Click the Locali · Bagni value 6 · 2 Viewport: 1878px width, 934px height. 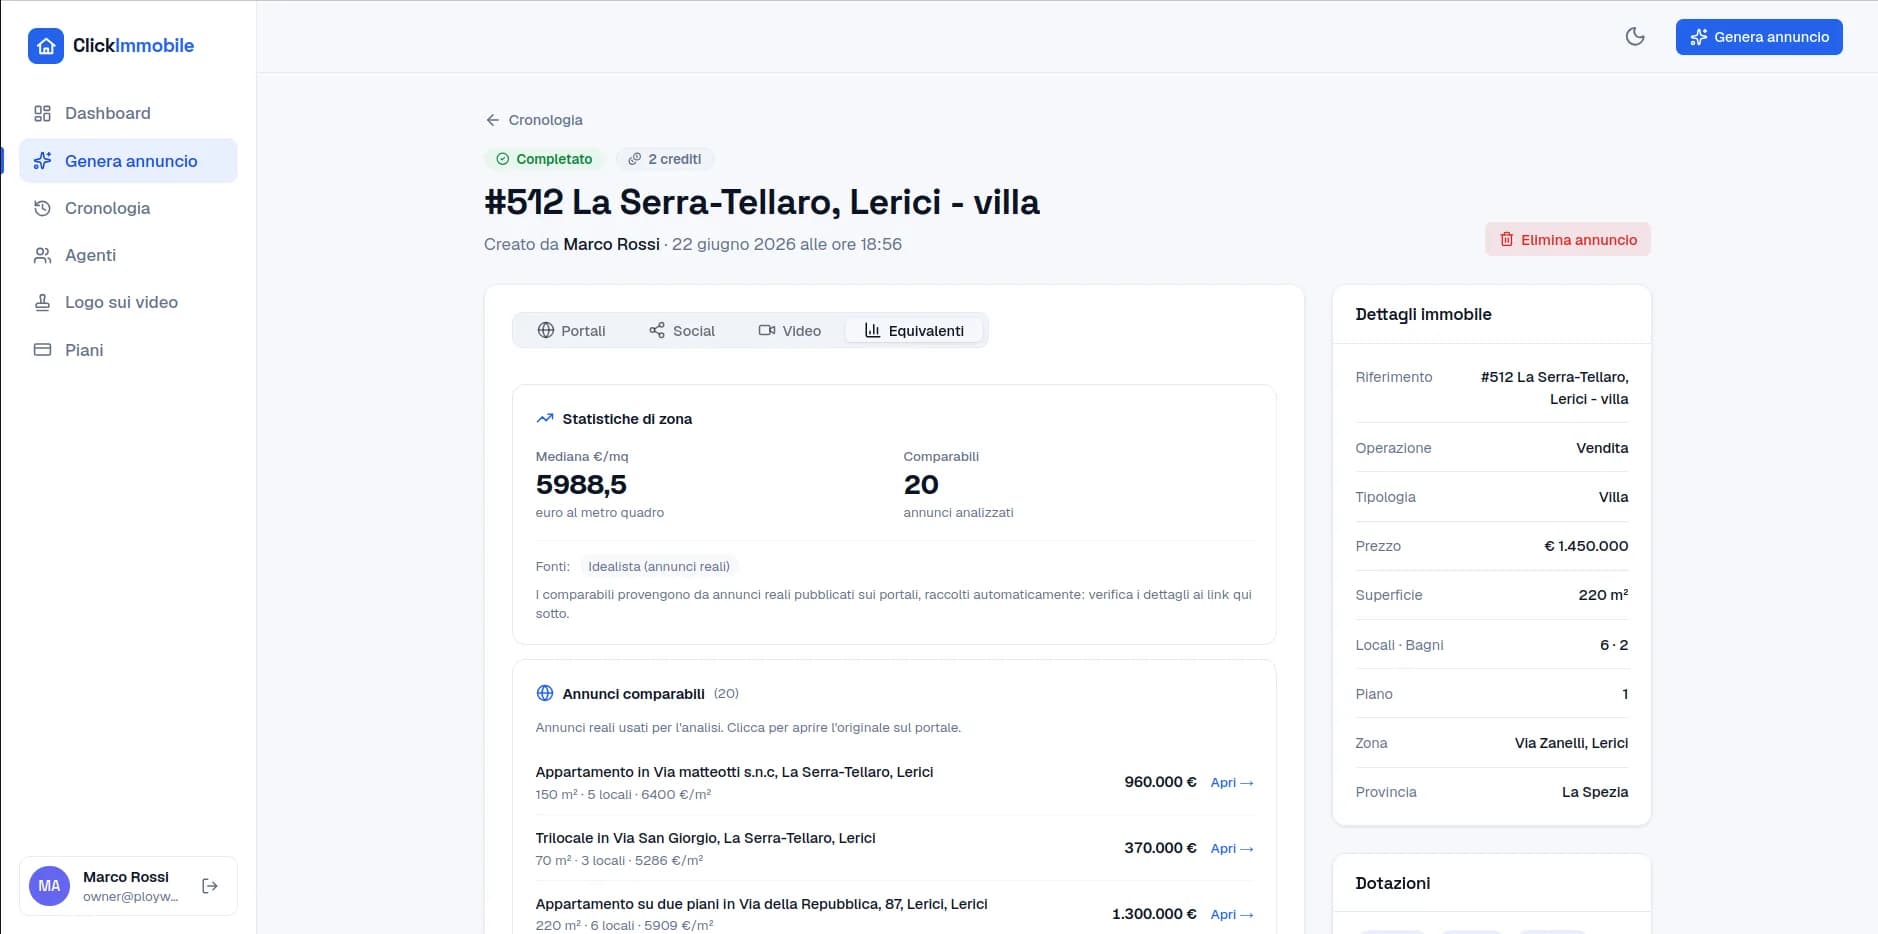[x=1614, y=645]
